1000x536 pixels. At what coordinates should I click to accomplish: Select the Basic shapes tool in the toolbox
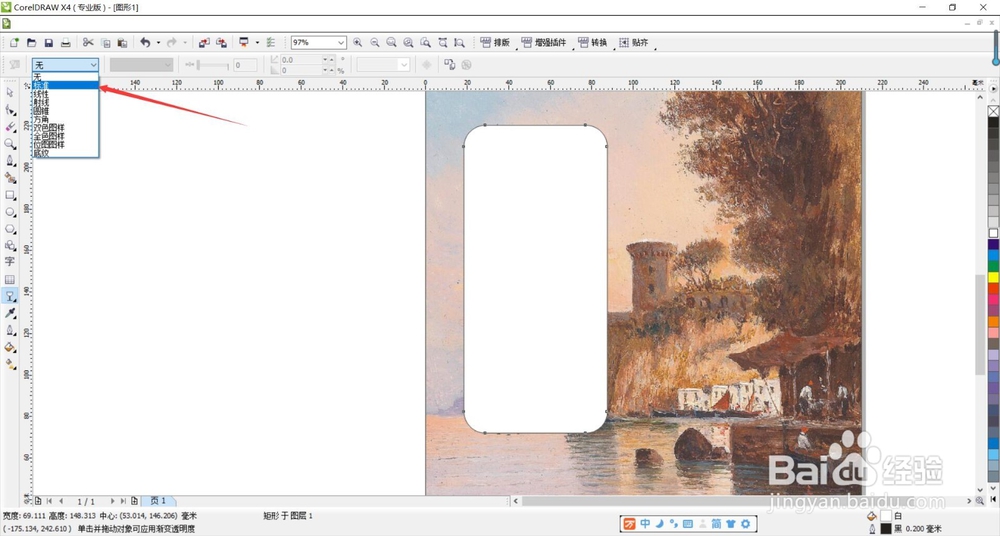10,246
